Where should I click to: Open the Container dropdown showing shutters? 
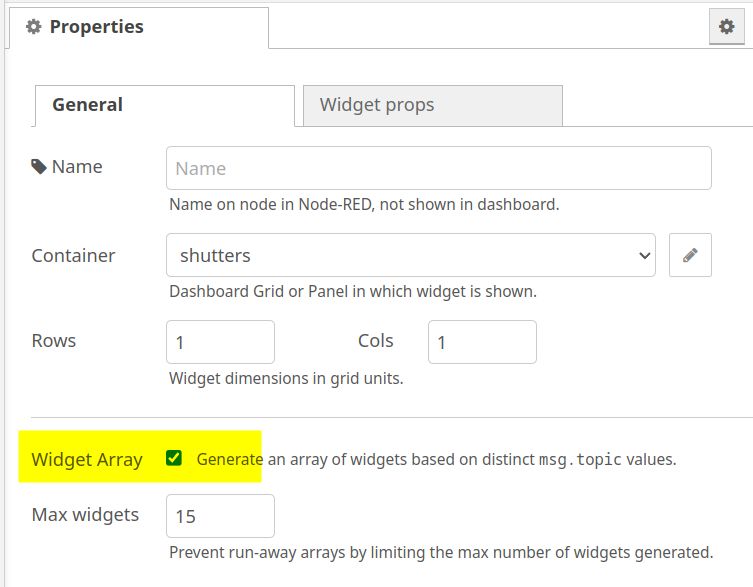(411, 255)
